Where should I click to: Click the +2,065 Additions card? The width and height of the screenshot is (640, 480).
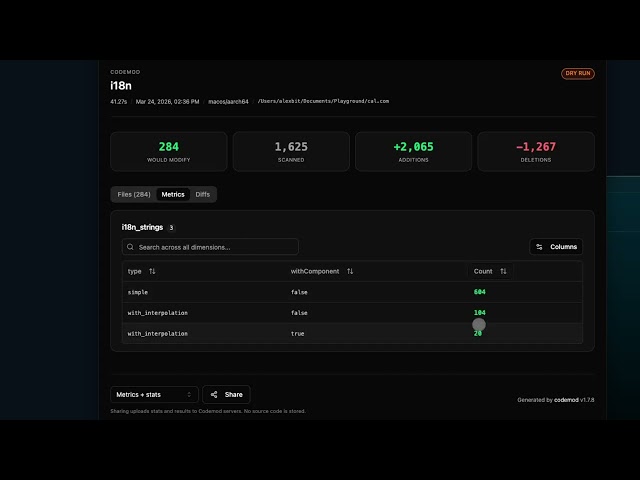(413, 151)
